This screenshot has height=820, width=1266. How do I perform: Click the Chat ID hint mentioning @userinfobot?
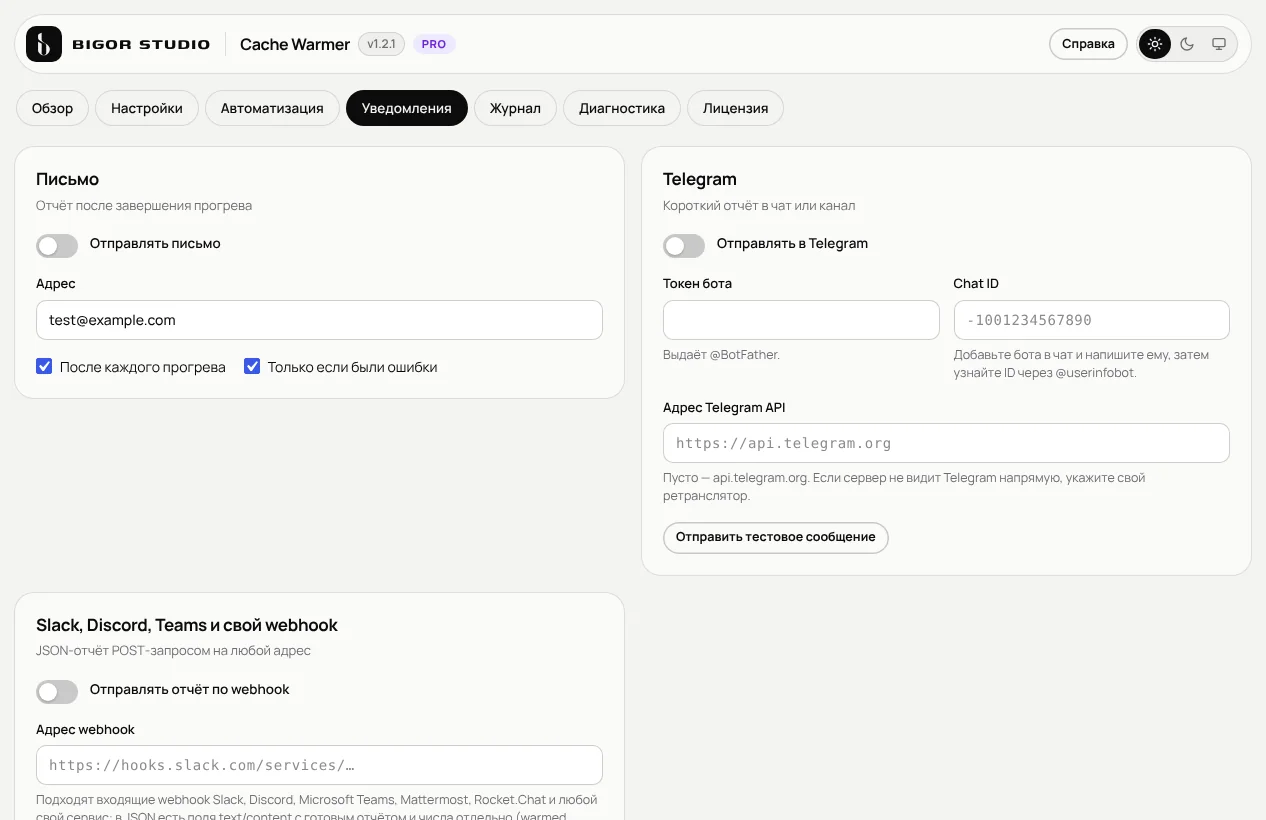click(1081, 364)
